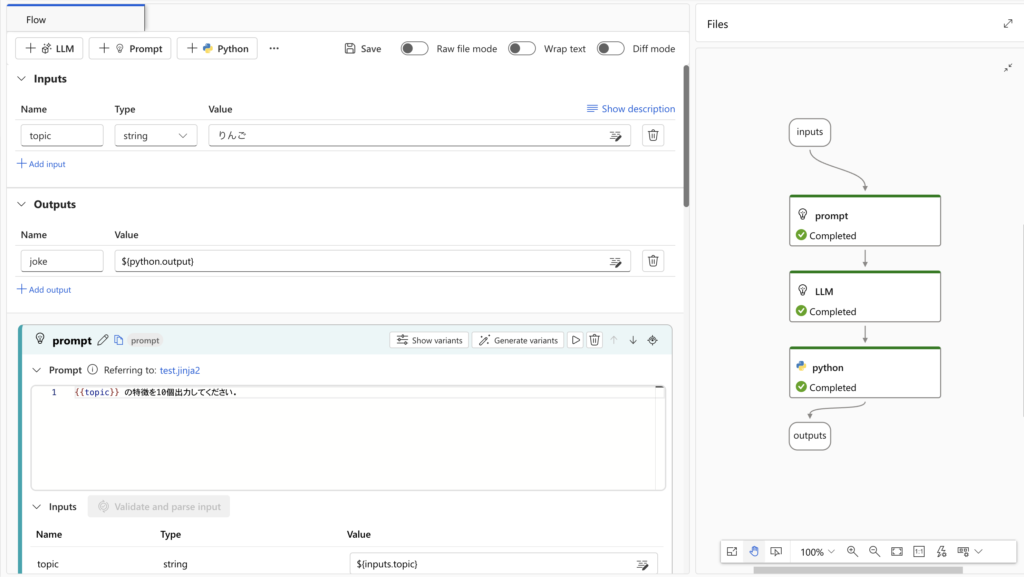The height and width of the screenshot is (577, 1024).
Task: Select the hand pan tool in graph toolbar
Action: pos(754,552)
